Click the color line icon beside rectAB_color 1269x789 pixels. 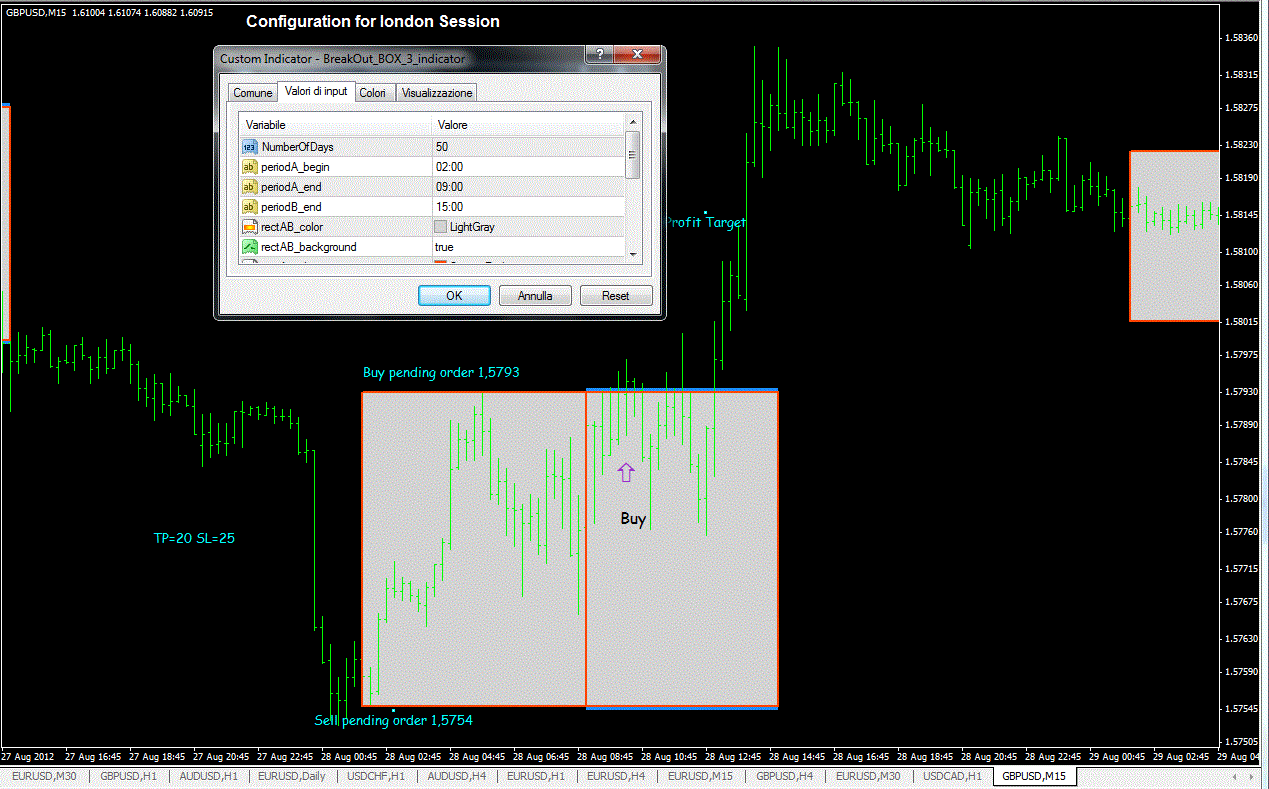250,226
